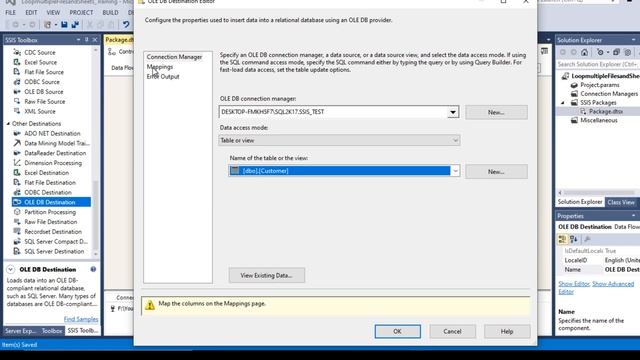Select Data Mining Model Training item
This screenshot has width=640, height=360.
56,143
